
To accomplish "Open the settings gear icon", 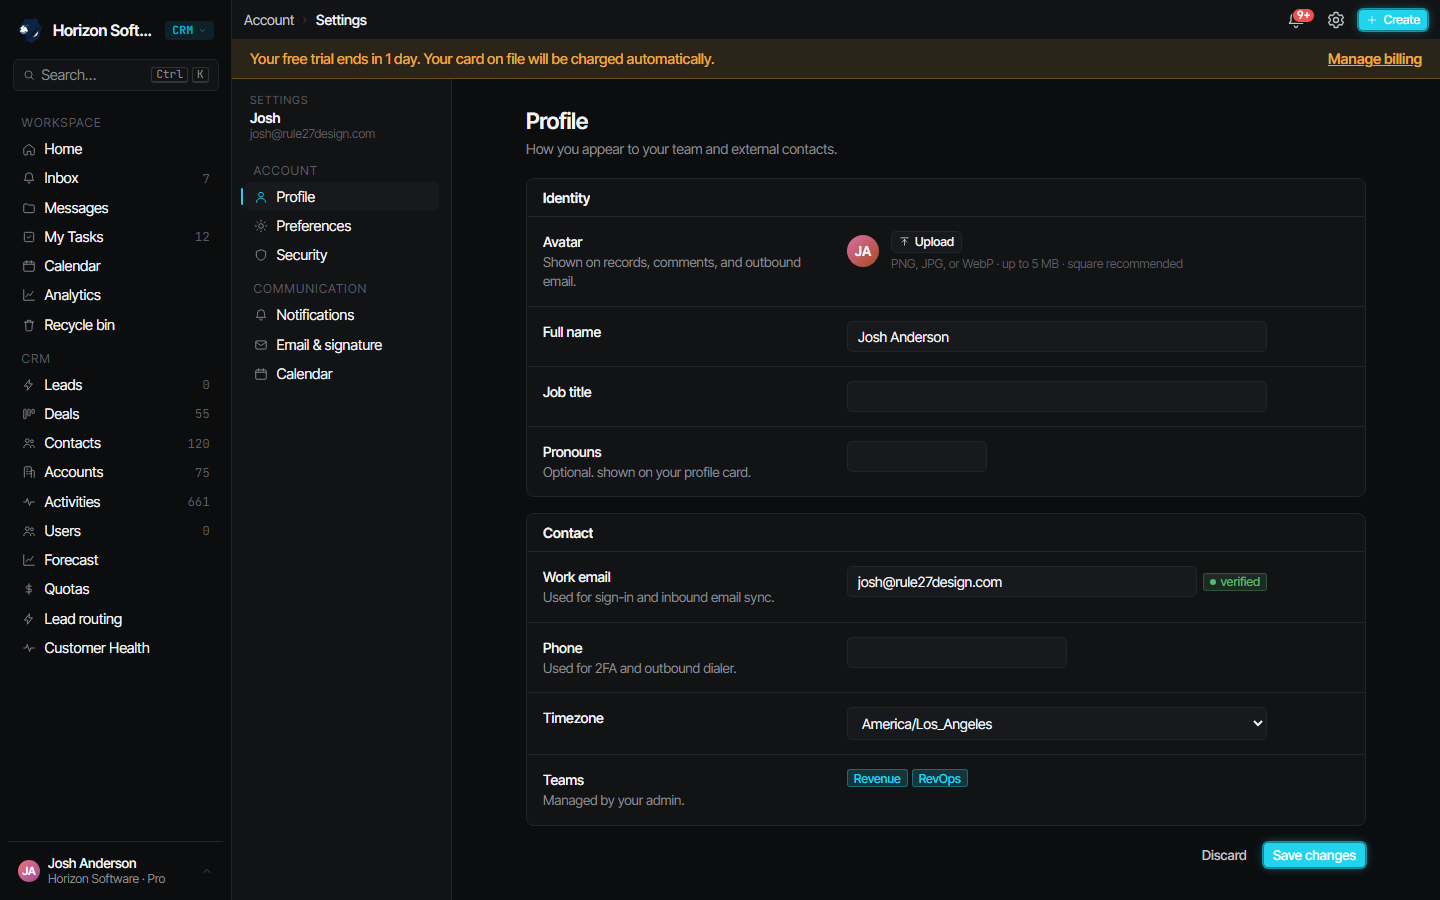I will tap(1336, 20).
